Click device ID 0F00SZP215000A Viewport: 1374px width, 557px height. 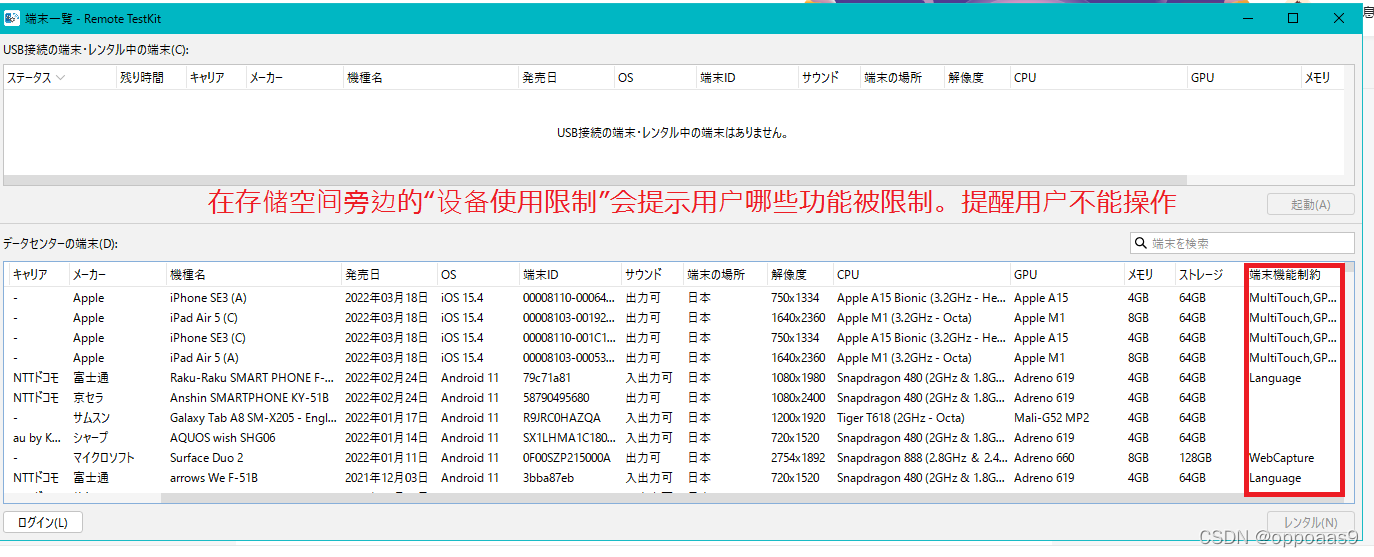click(x=566, y=458)
